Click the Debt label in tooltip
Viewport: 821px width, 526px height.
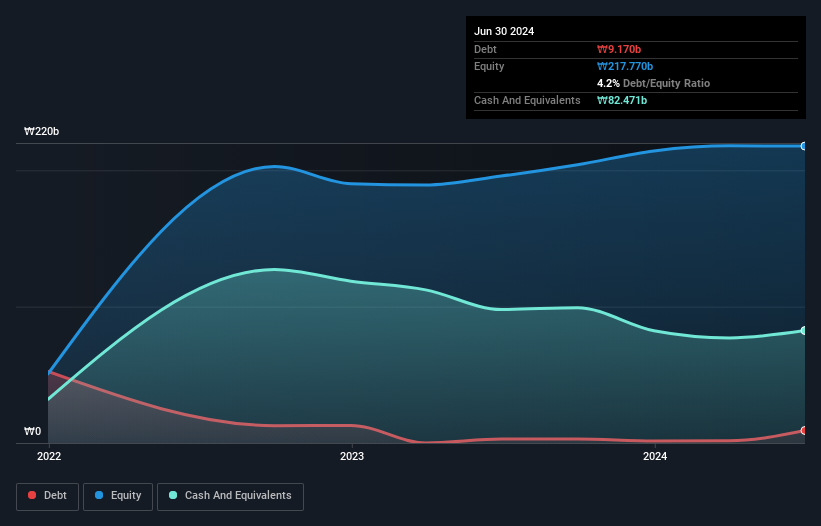(x=485, y=49)
